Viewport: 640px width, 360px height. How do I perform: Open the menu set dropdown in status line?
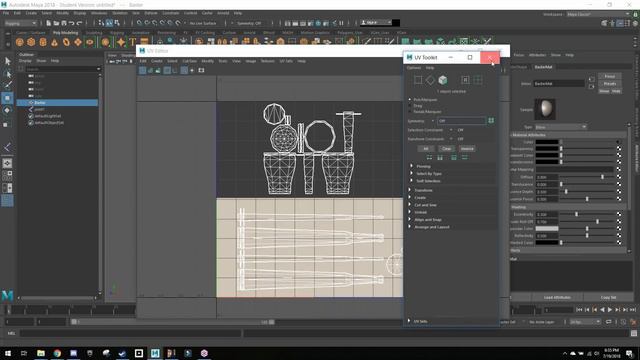(20, 23)
